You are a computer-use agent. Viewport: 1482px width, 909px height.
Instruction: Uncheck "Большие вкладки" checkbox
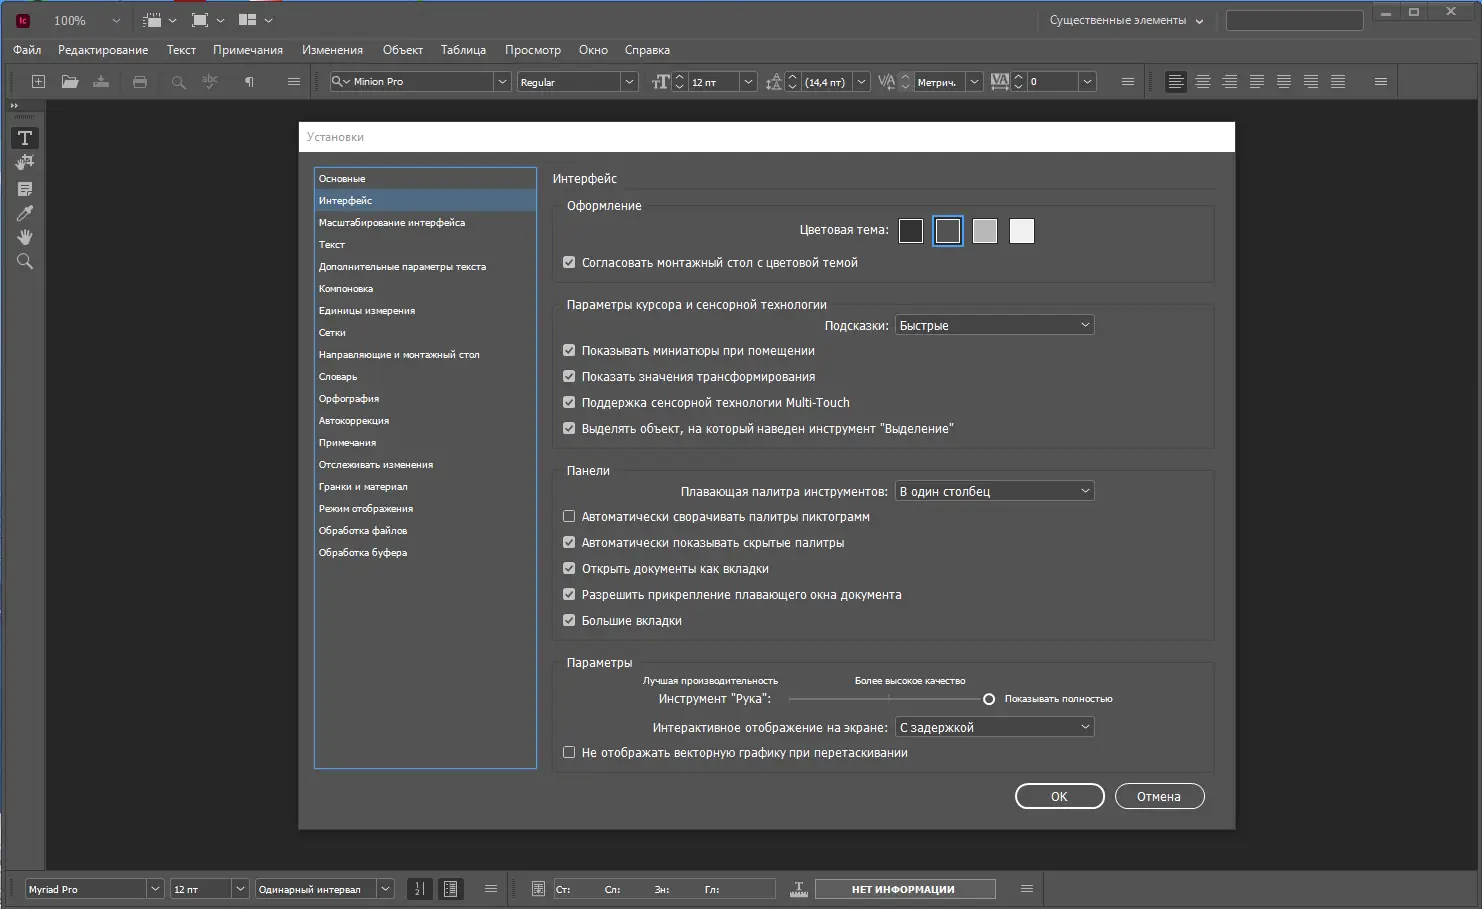569,621
